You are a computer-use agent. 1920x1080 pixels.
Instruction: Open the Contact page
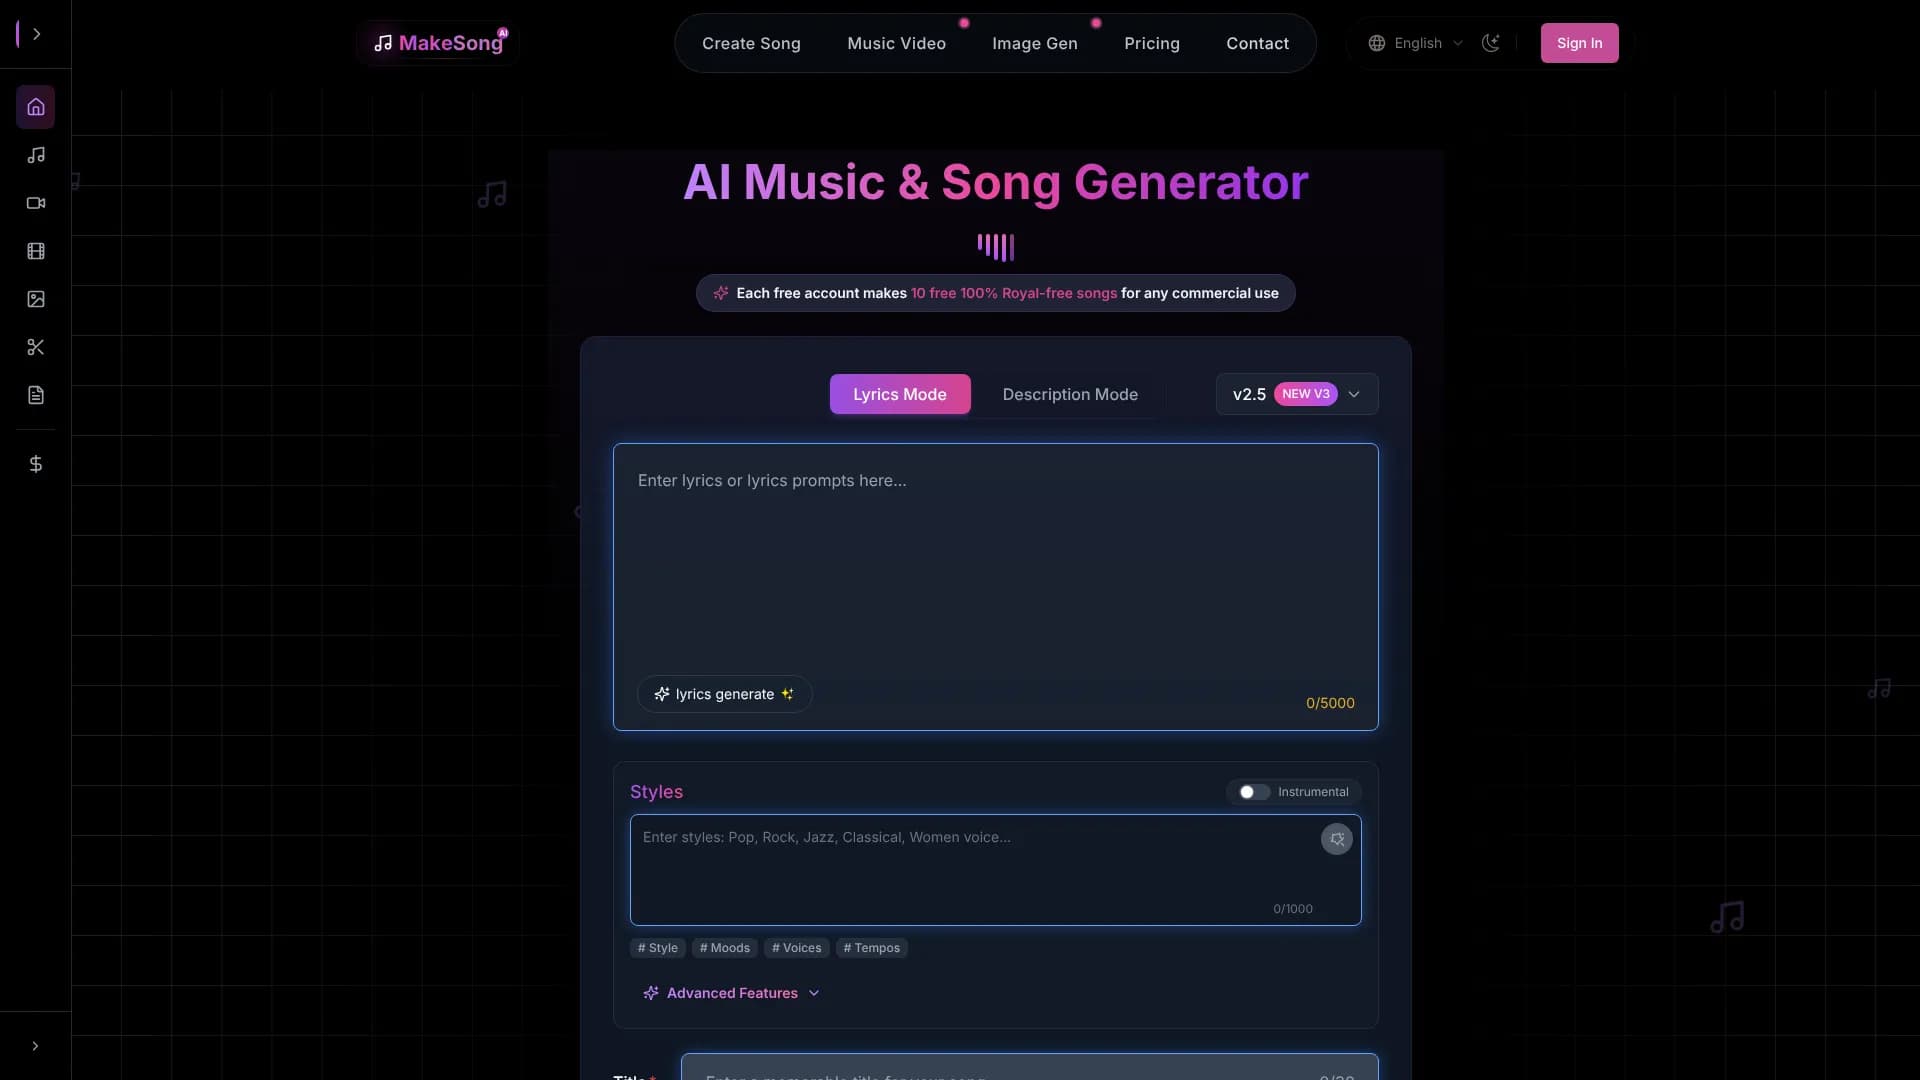[1257, 43]
